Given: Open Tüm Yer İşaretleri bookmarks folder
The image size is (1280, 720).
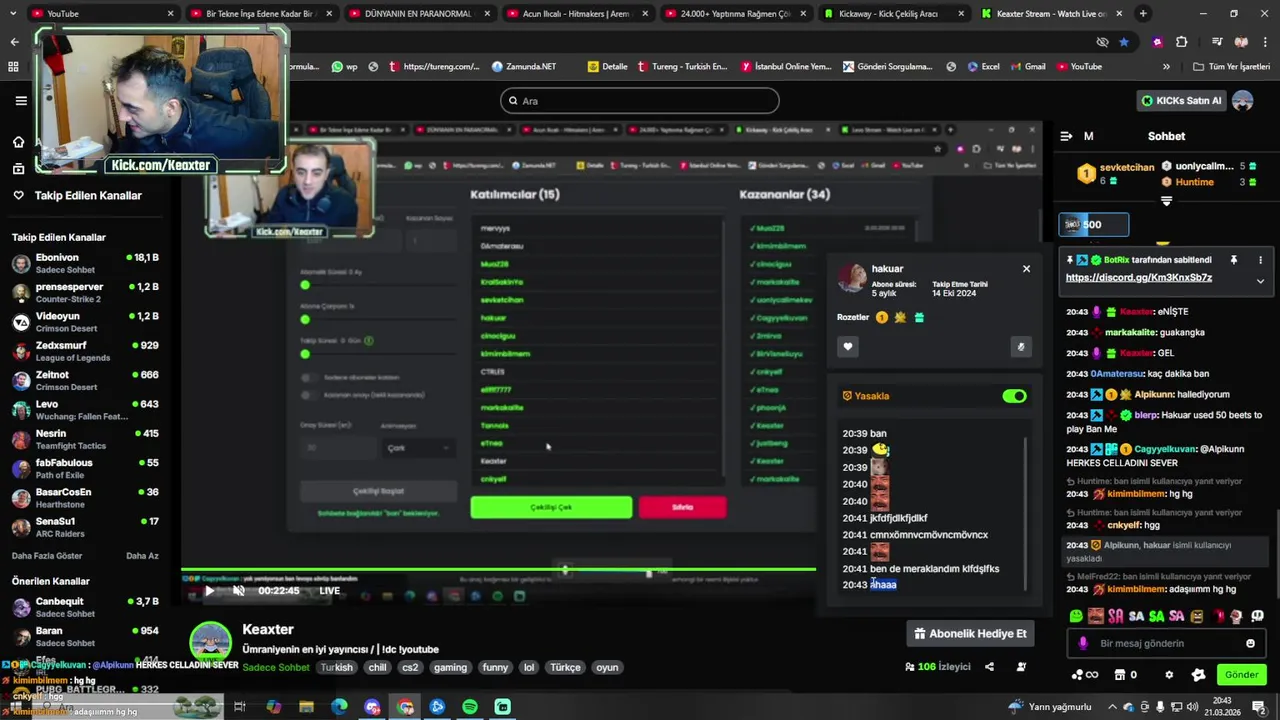Looking at the screenshot, I should coord(1231,67).
